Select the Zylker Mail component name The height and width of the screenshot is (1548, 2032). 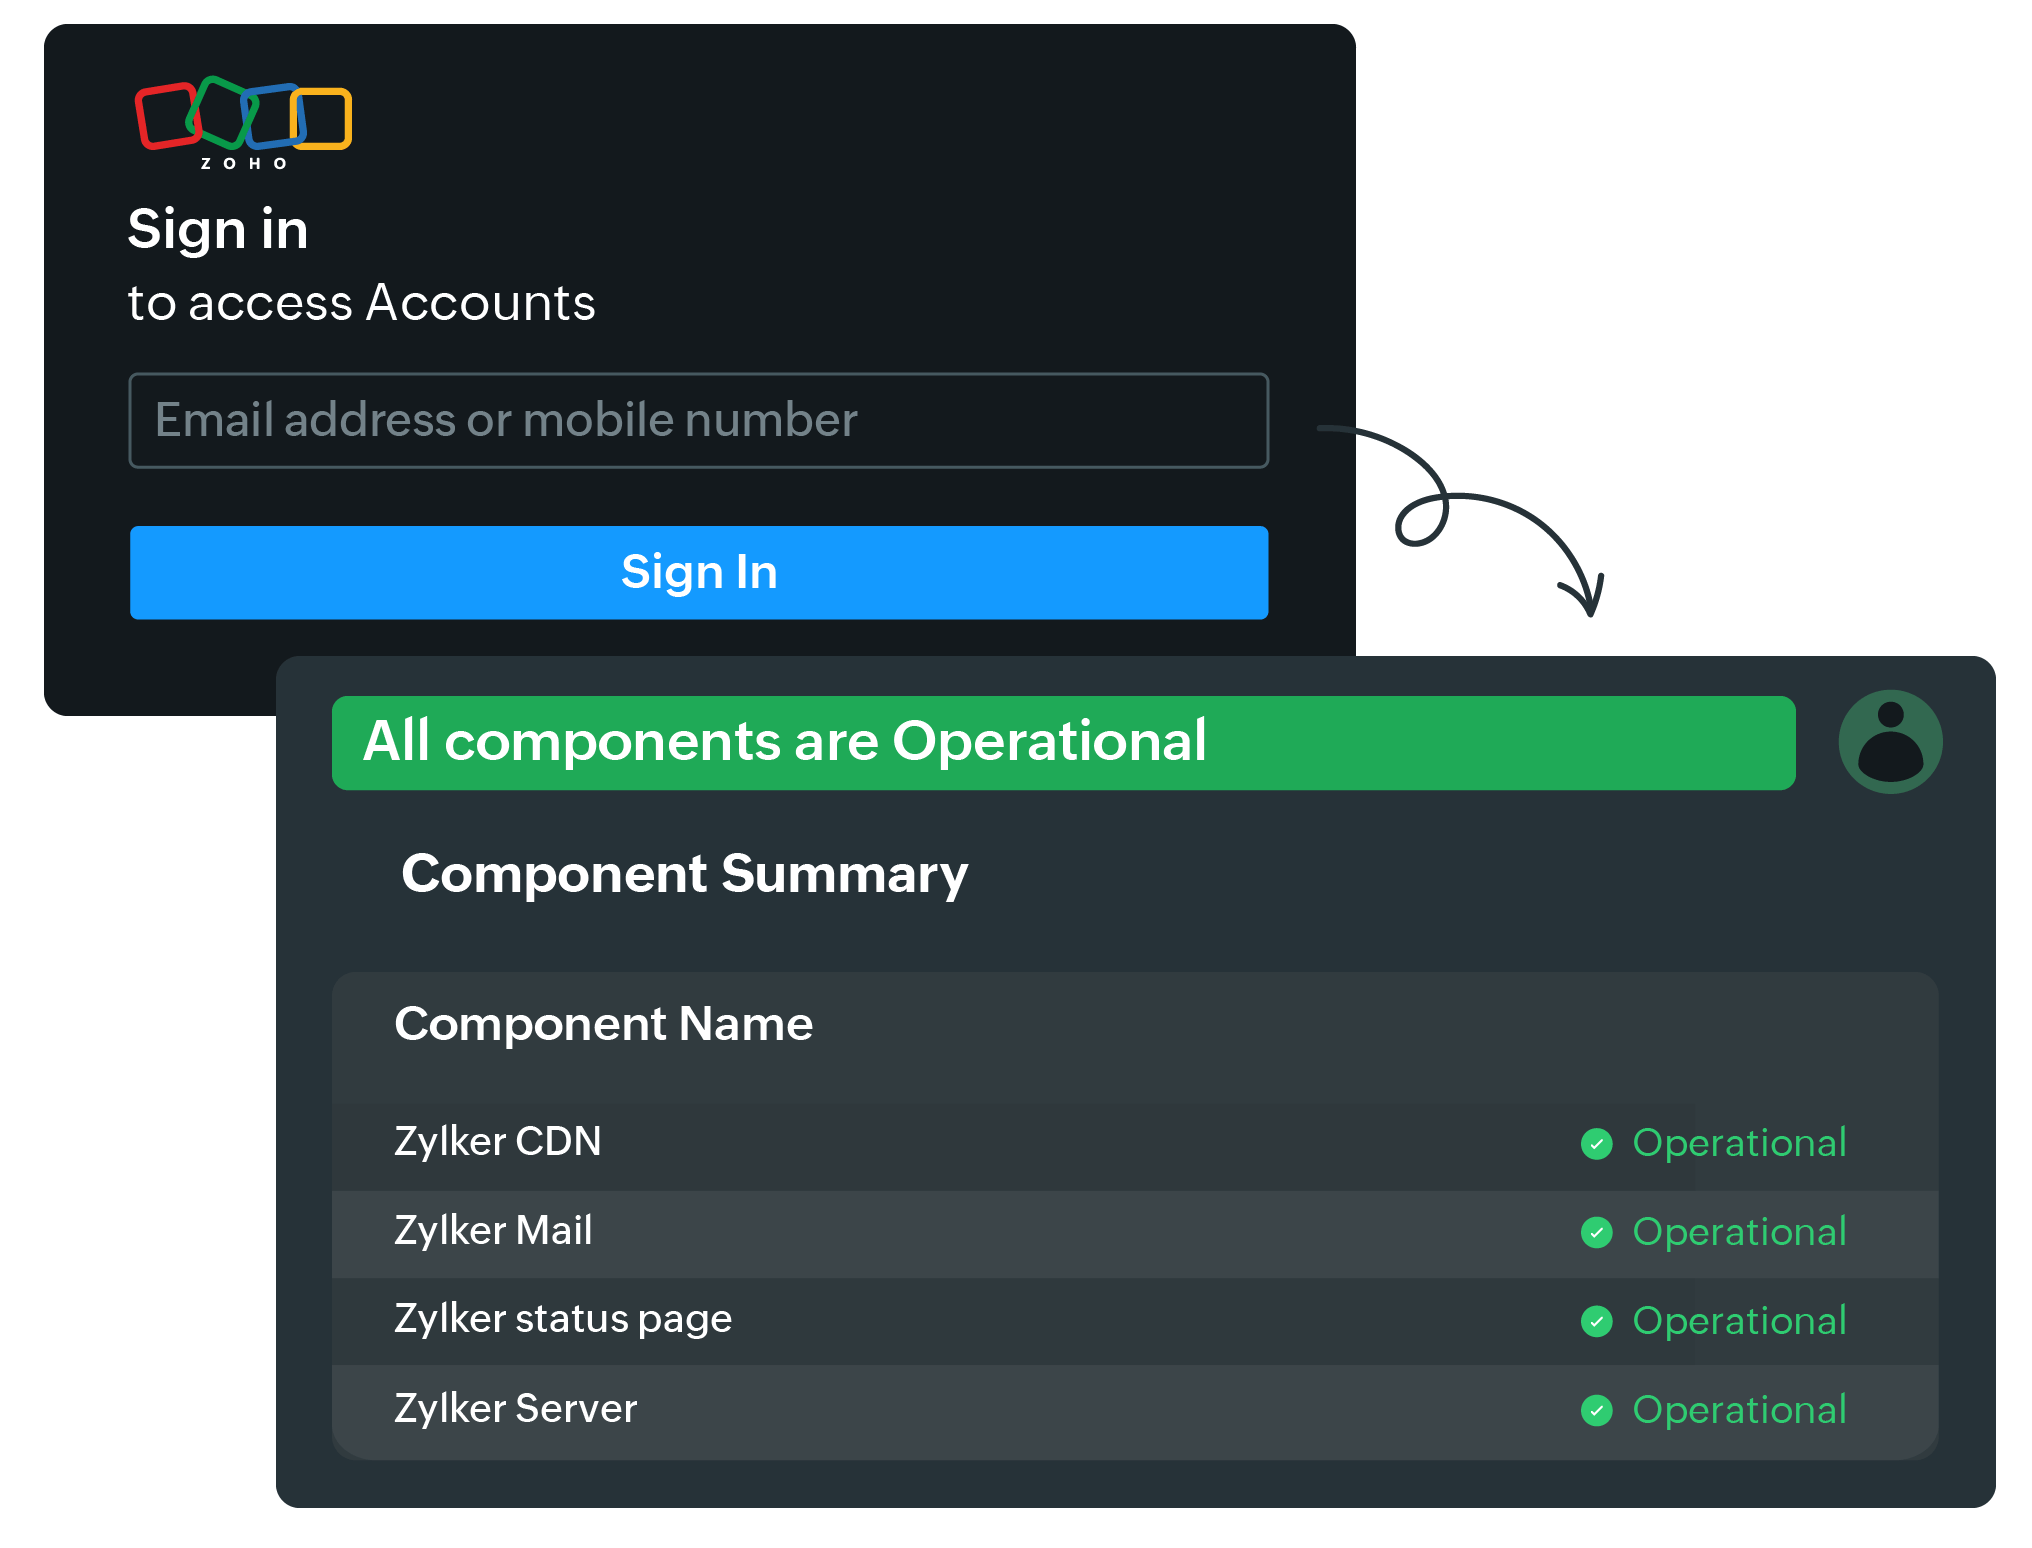click(493, 1230)
